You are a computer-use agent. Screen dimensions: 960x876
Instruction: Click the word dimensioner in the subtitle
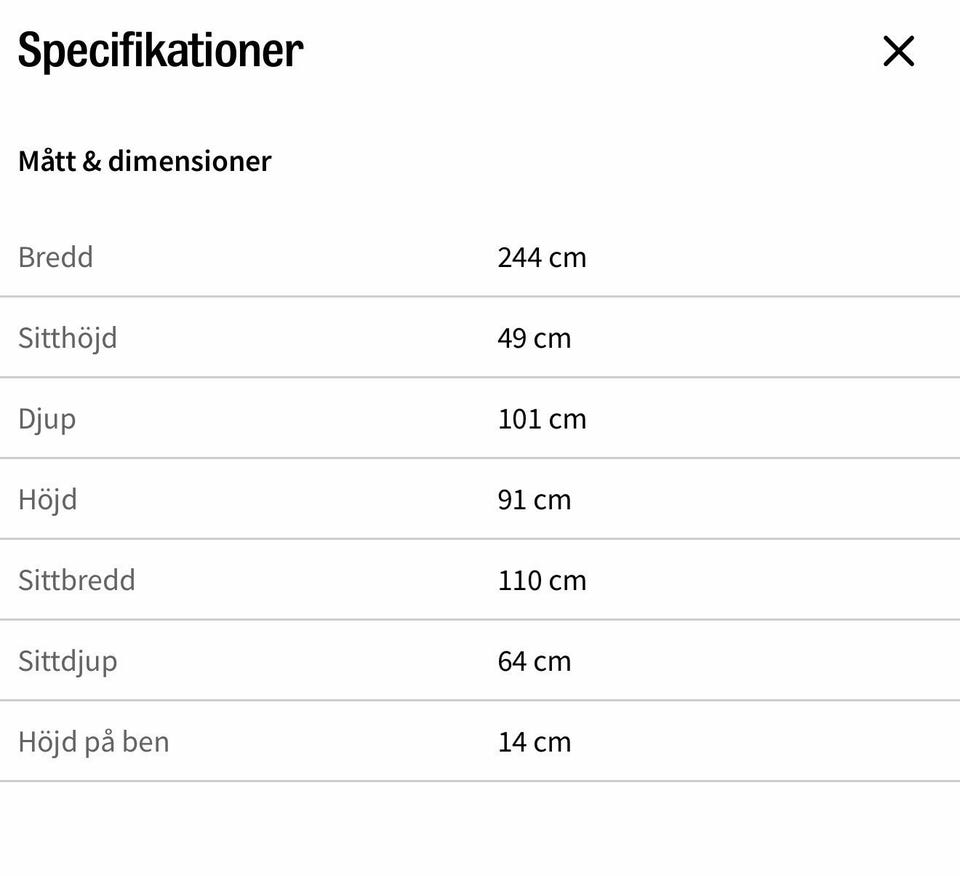coord(190,161)
